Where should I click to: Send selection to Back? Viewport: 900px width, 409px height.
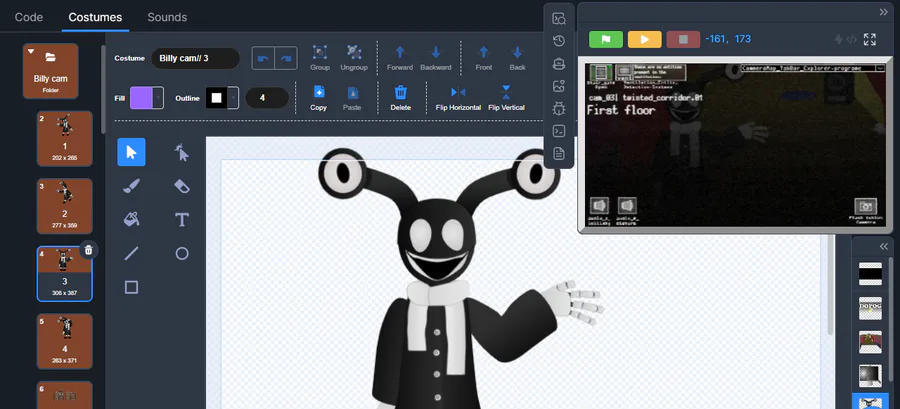coord(517,58)
